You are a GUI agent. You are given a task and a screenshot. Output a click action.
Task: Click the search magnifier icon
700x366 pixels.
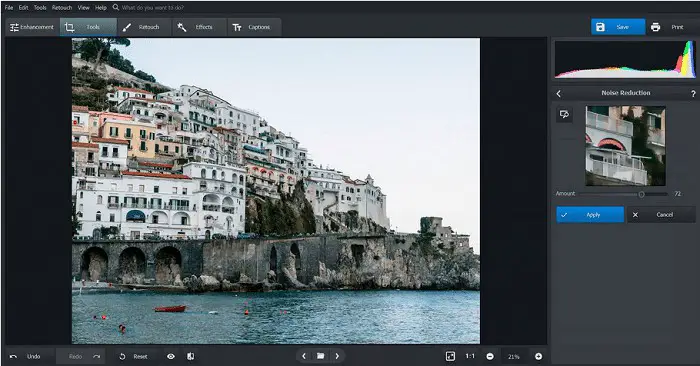(x=116, y=8)
